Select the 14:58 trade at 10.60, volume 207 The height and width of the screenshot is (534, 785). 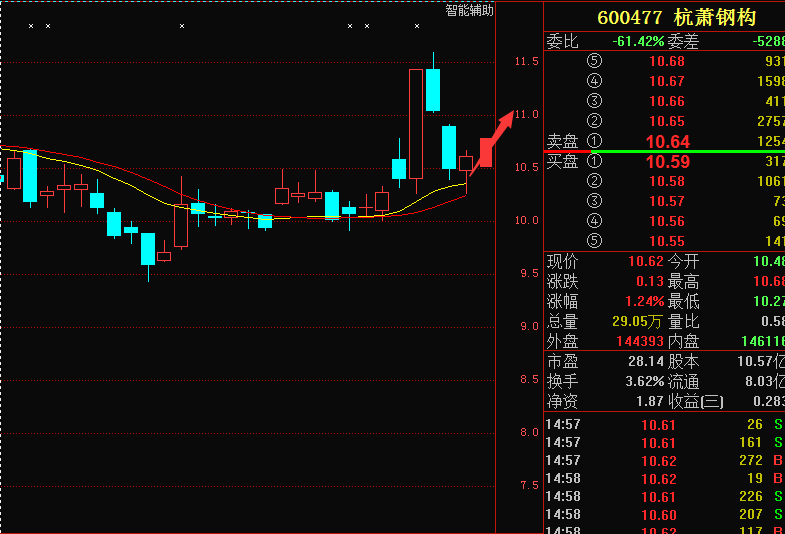click(664, 515)
